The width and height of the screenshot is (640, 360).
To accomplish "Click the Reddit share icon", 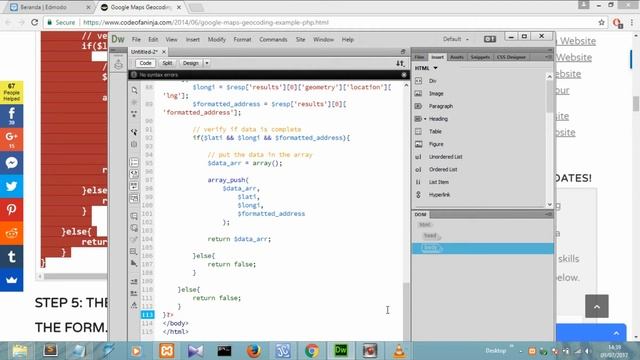I will [11, 233].
